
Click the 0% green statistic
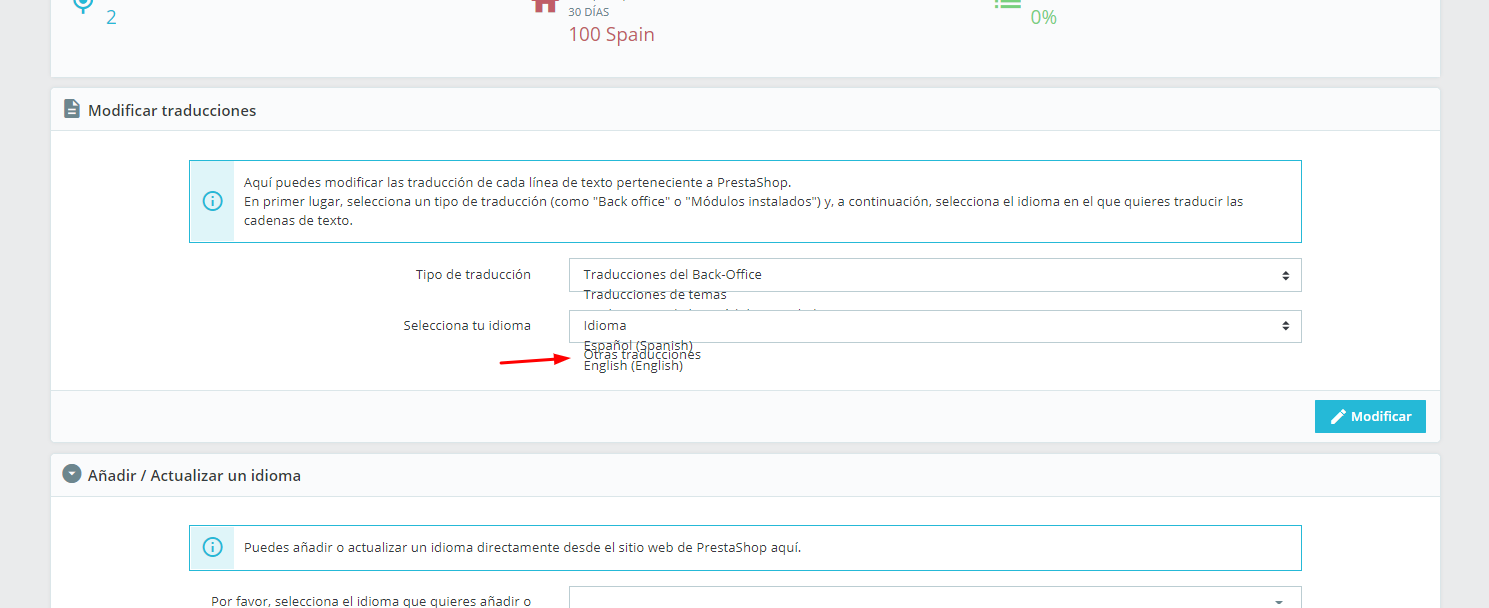click(x=1044, y=17)
